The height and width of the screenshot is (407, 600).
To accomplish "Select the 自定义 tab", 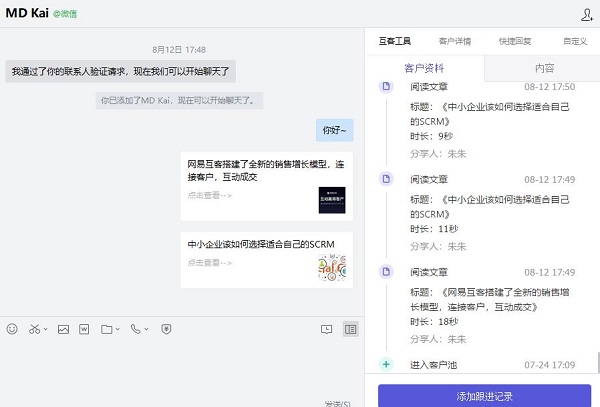I will [574, 41].
